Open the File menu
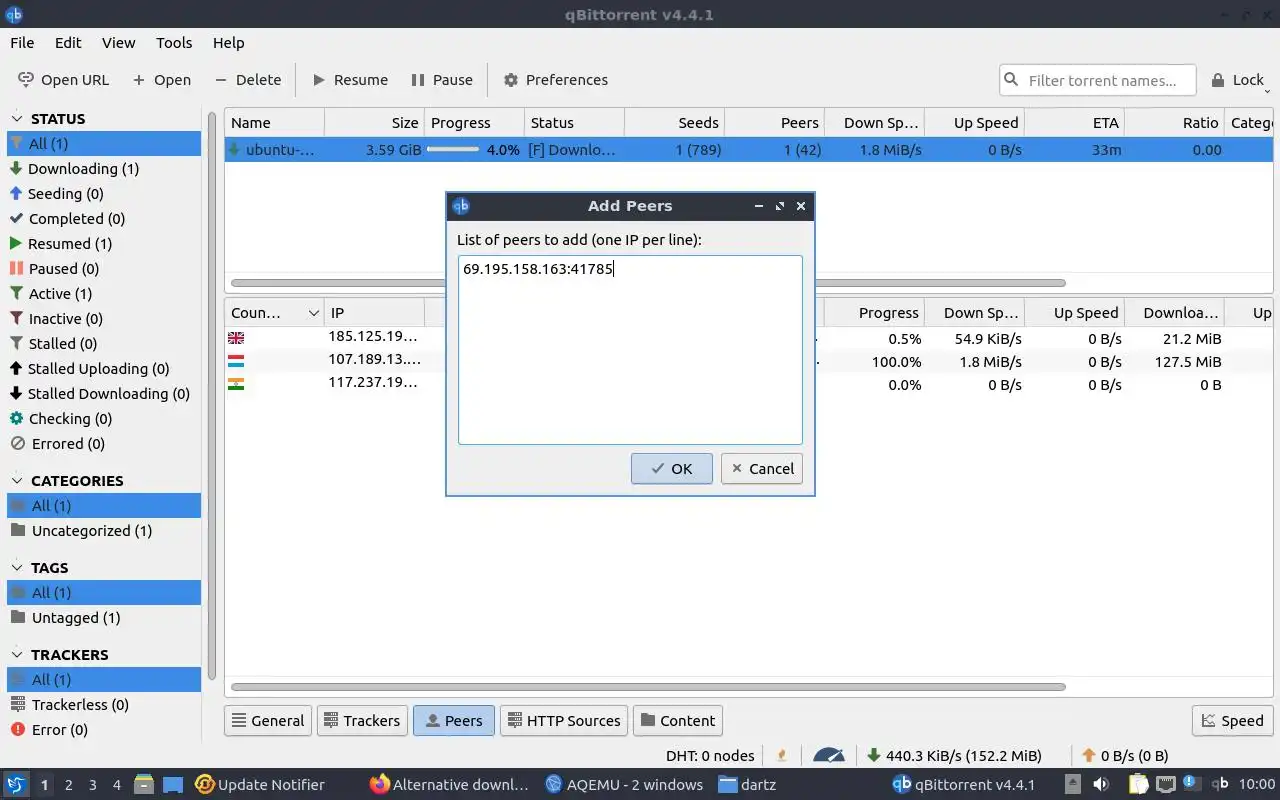The width and height of the screenshot is (1280, 800). click(x=22, y=43)
